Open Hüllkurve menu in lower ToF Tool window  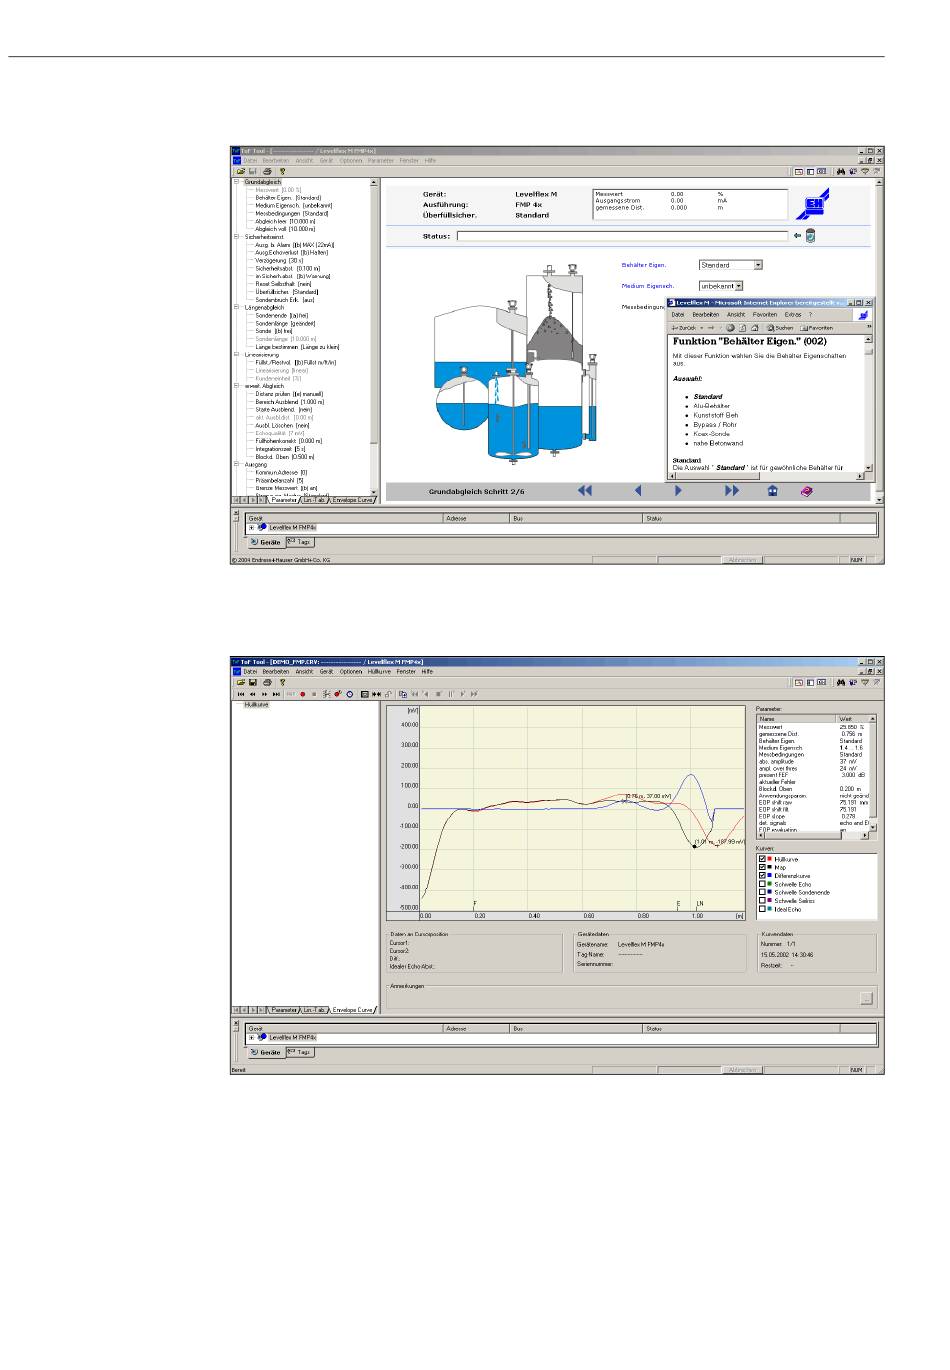click(379, 672)
